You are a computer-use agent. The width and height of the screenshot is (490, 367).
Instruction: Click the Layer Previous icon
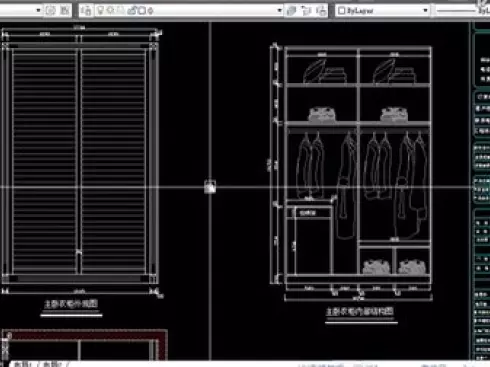306,11
